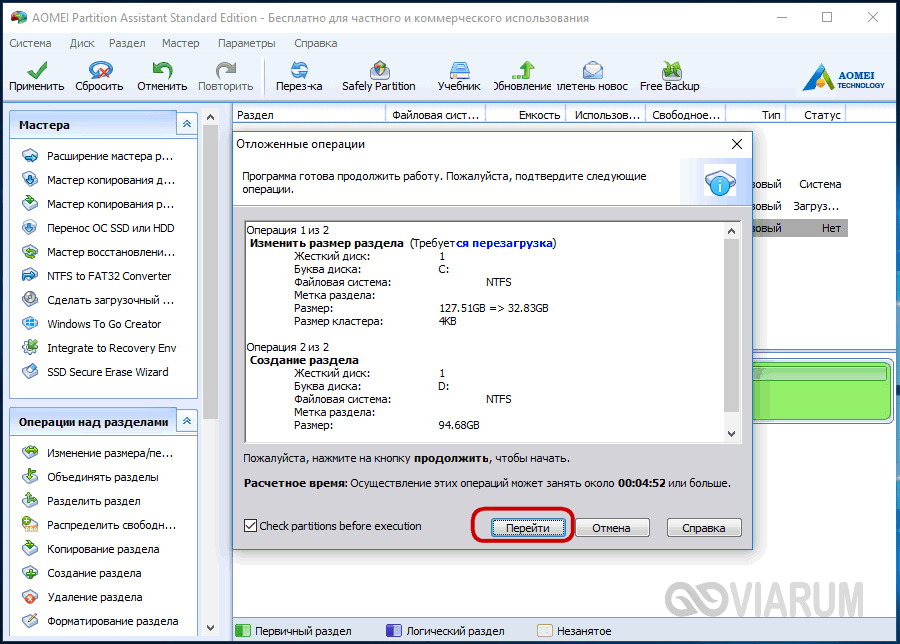Collapse the Мастера panel

186,125
